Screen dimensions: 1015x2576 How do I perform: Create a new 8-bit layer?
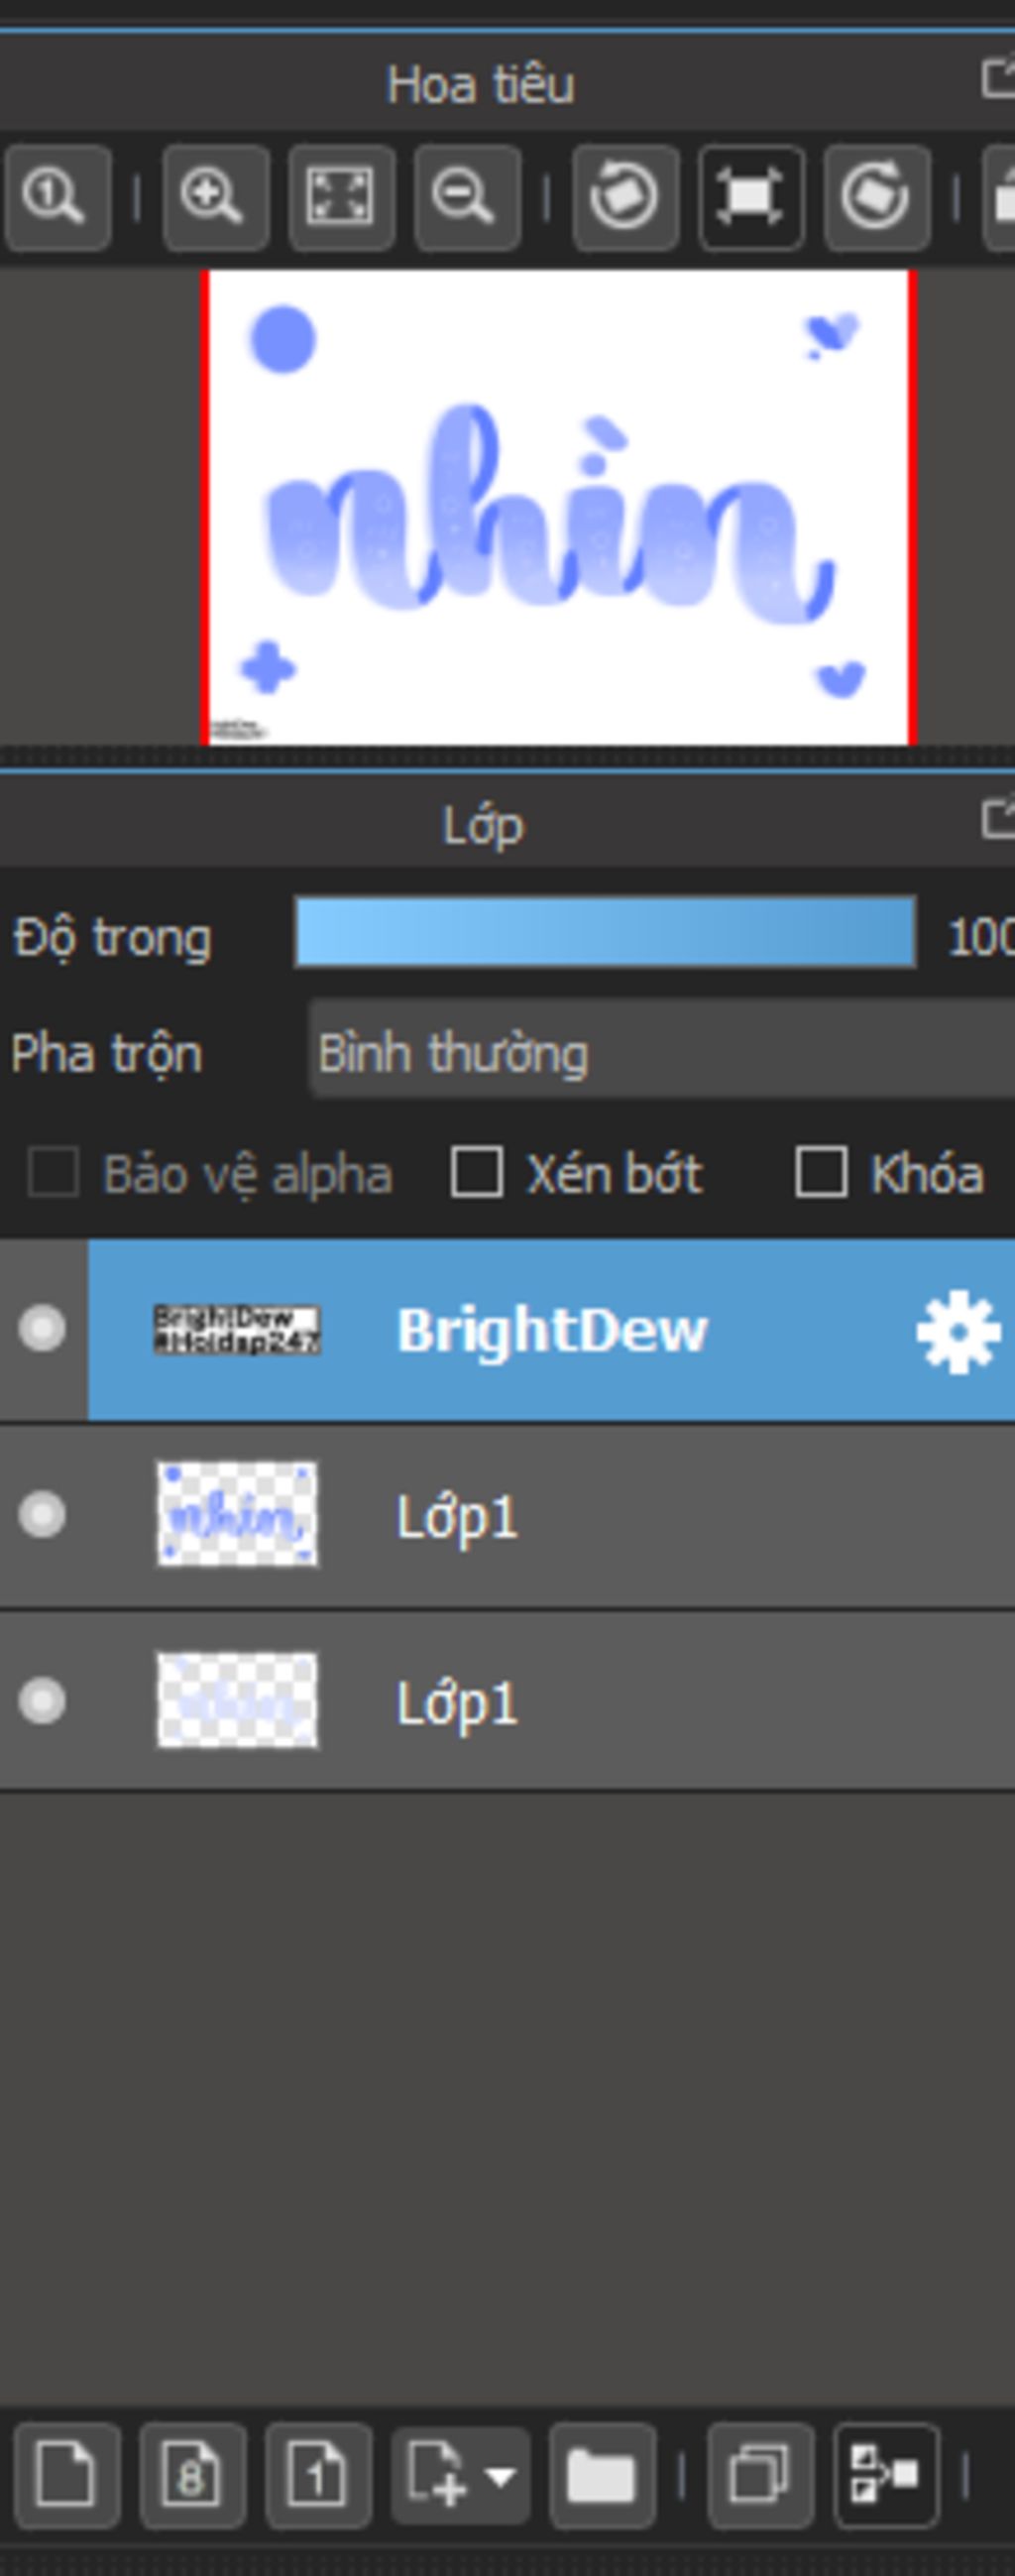(x=192, y=2476)
